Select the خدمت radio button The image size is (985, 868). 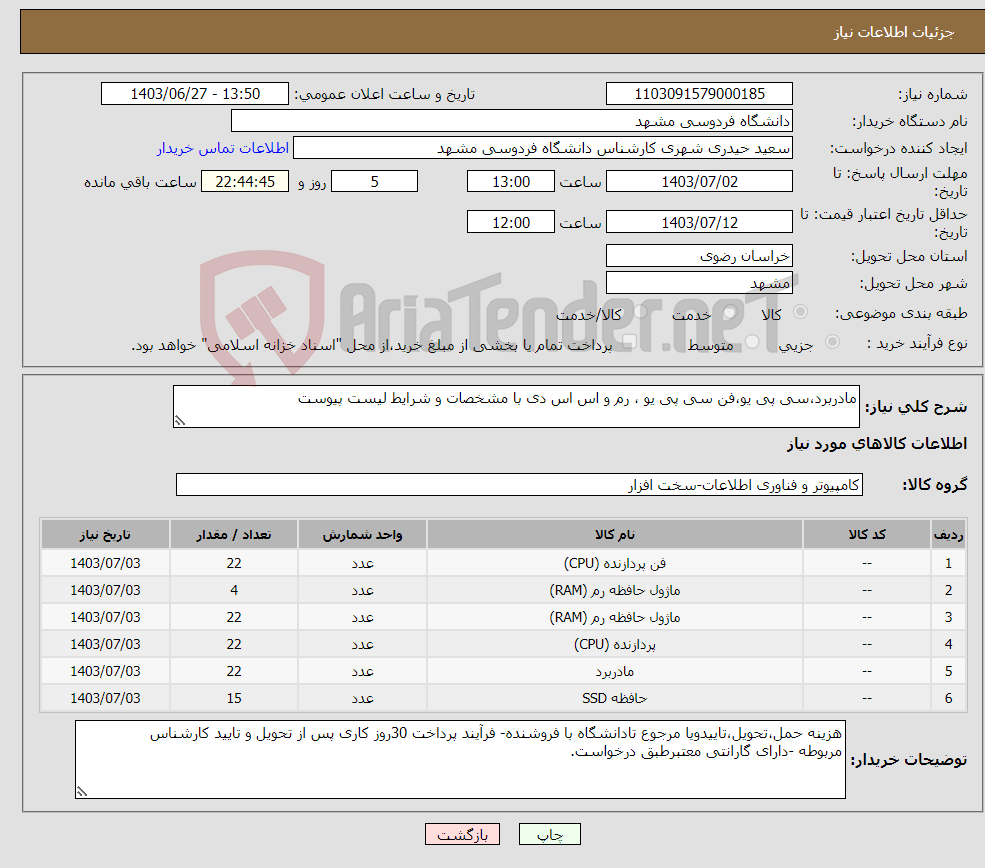pos(730,312)
